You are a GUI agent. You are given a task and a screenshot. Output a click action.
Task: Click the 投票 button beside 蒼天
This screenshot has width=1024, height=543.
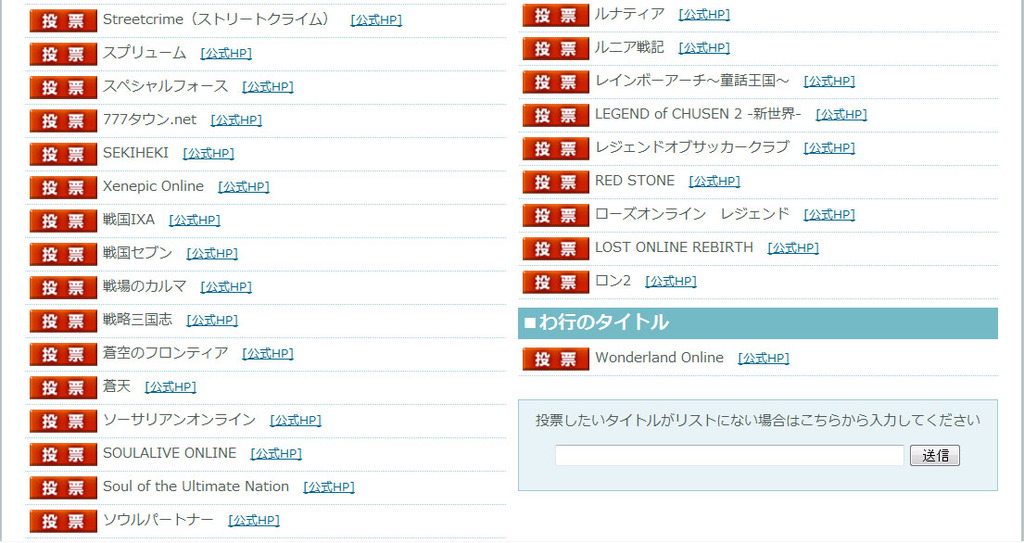pos(63,388)
